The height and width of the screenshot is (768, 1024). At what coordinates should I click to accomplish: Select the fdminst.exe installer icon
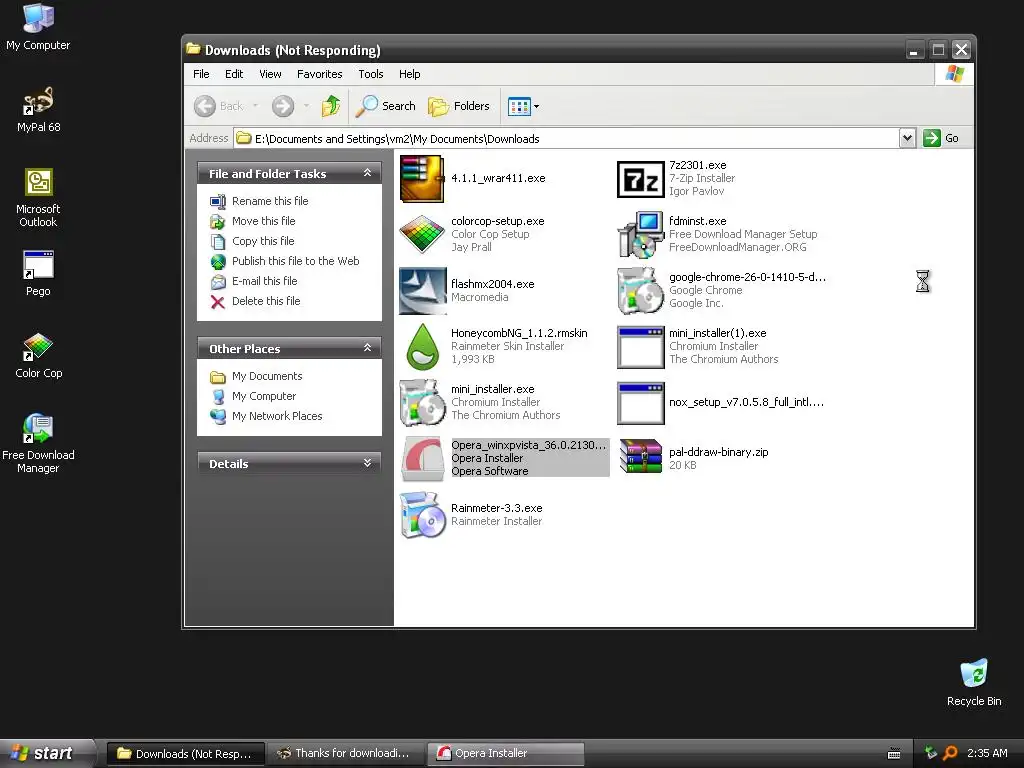point(641,234)
